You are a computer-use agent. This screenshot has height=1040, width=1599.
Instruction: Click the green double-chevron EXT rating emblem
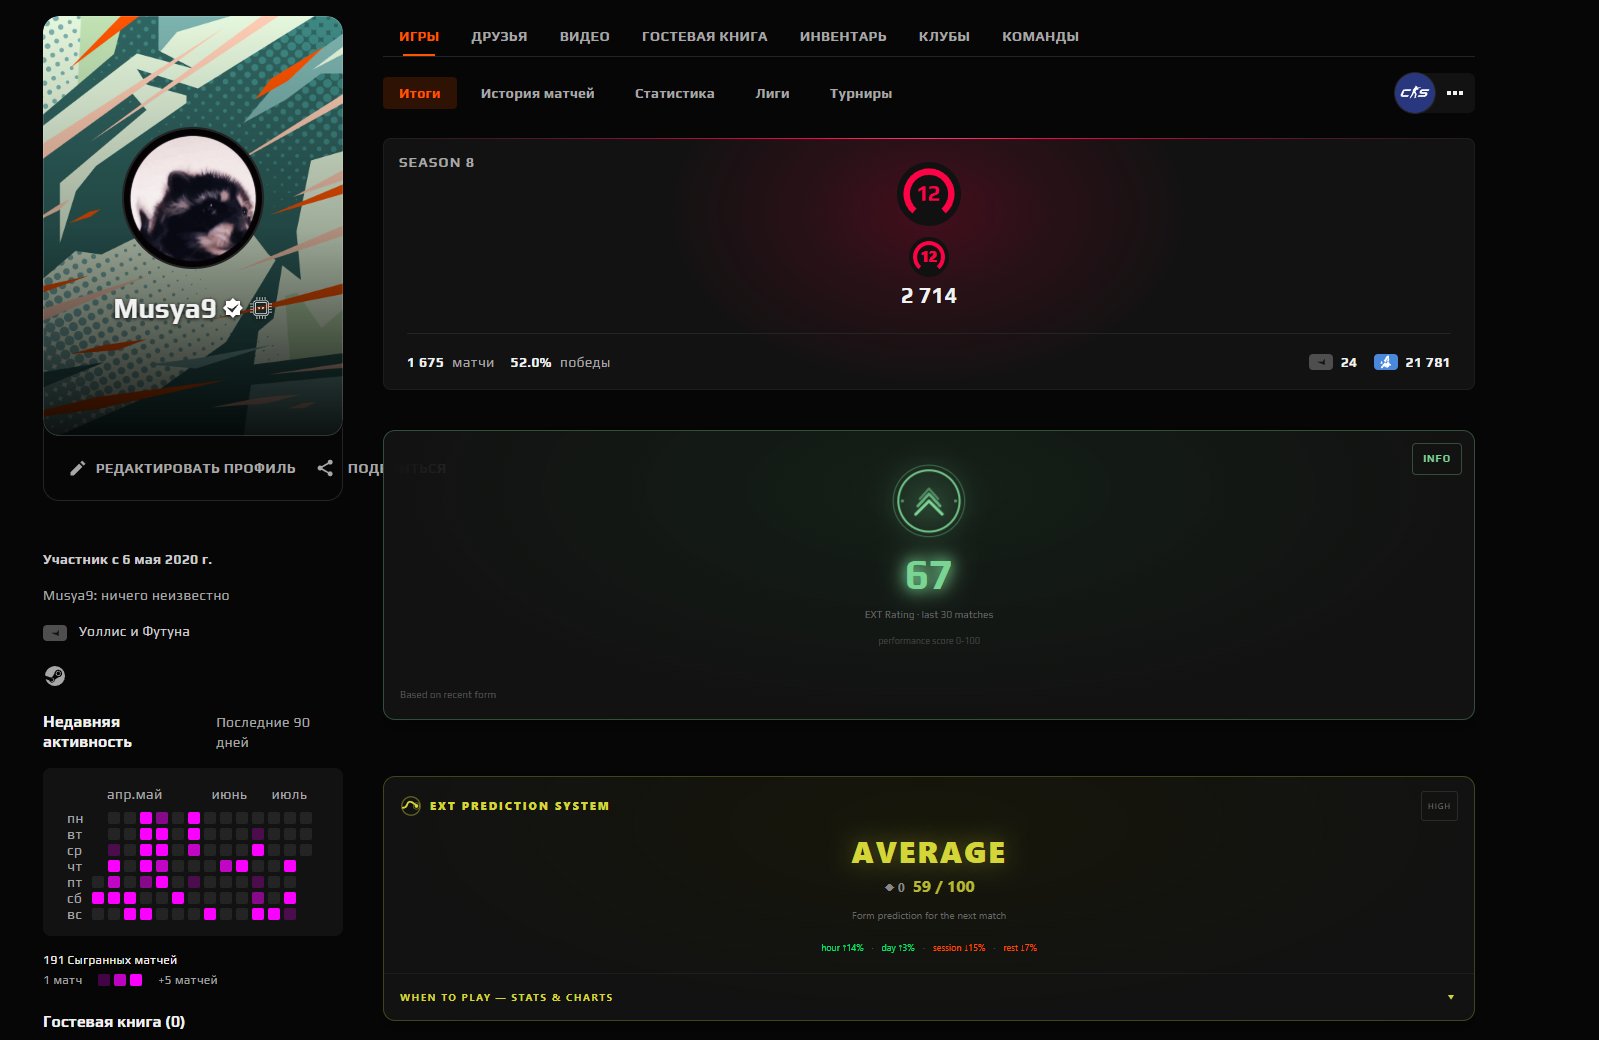pos(929,501)
